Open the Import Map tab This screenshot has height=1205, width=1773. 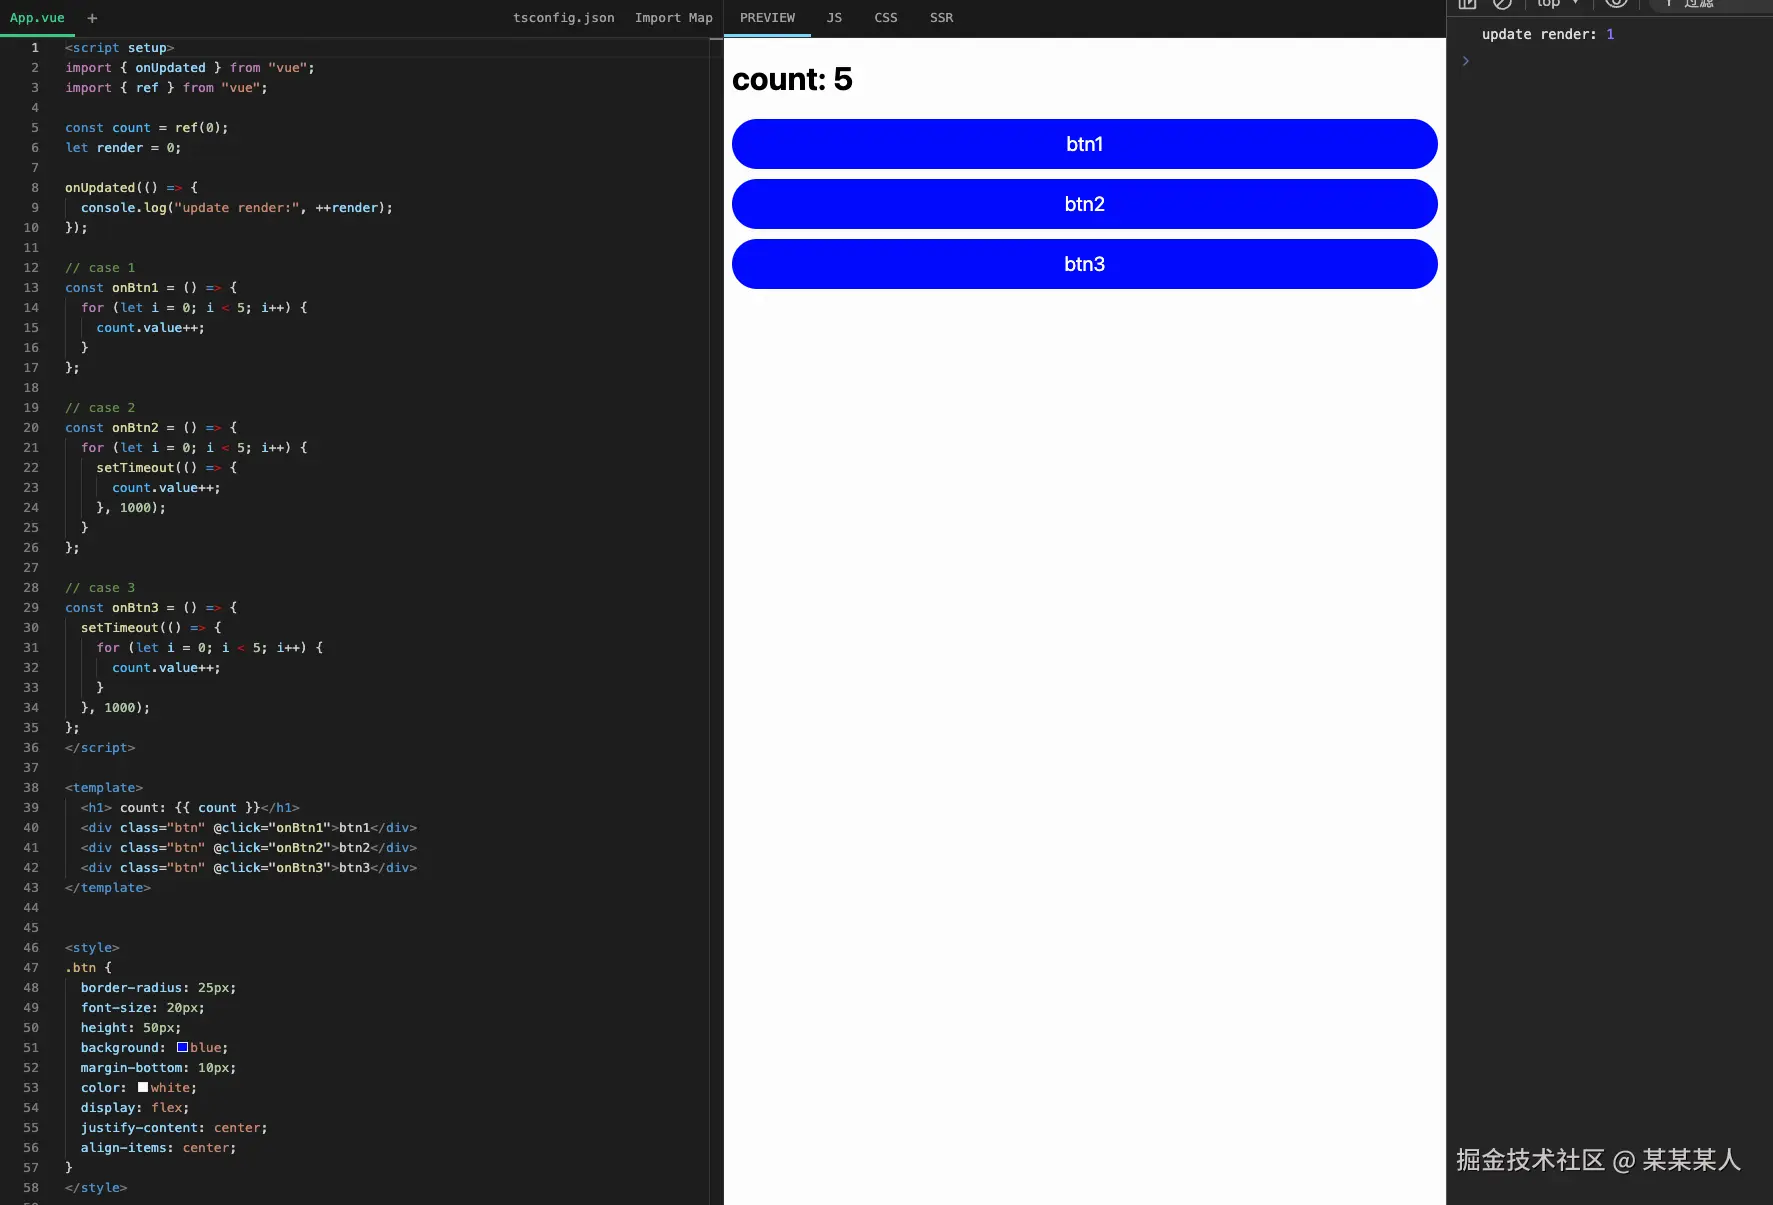pos(673,18)
